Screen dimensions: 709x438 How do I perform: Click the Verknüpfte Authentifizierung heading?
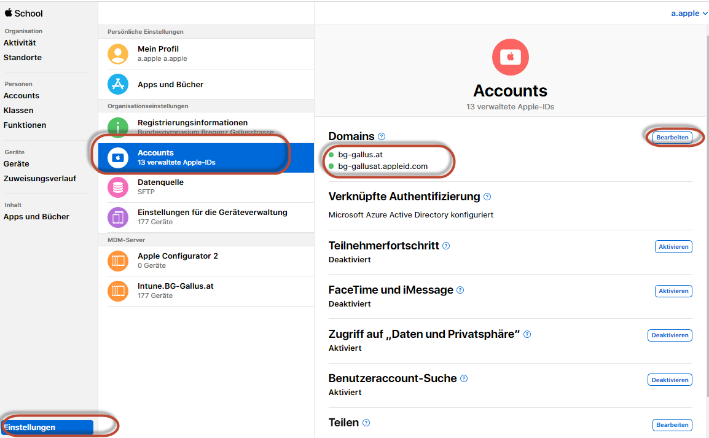point(404,197)
